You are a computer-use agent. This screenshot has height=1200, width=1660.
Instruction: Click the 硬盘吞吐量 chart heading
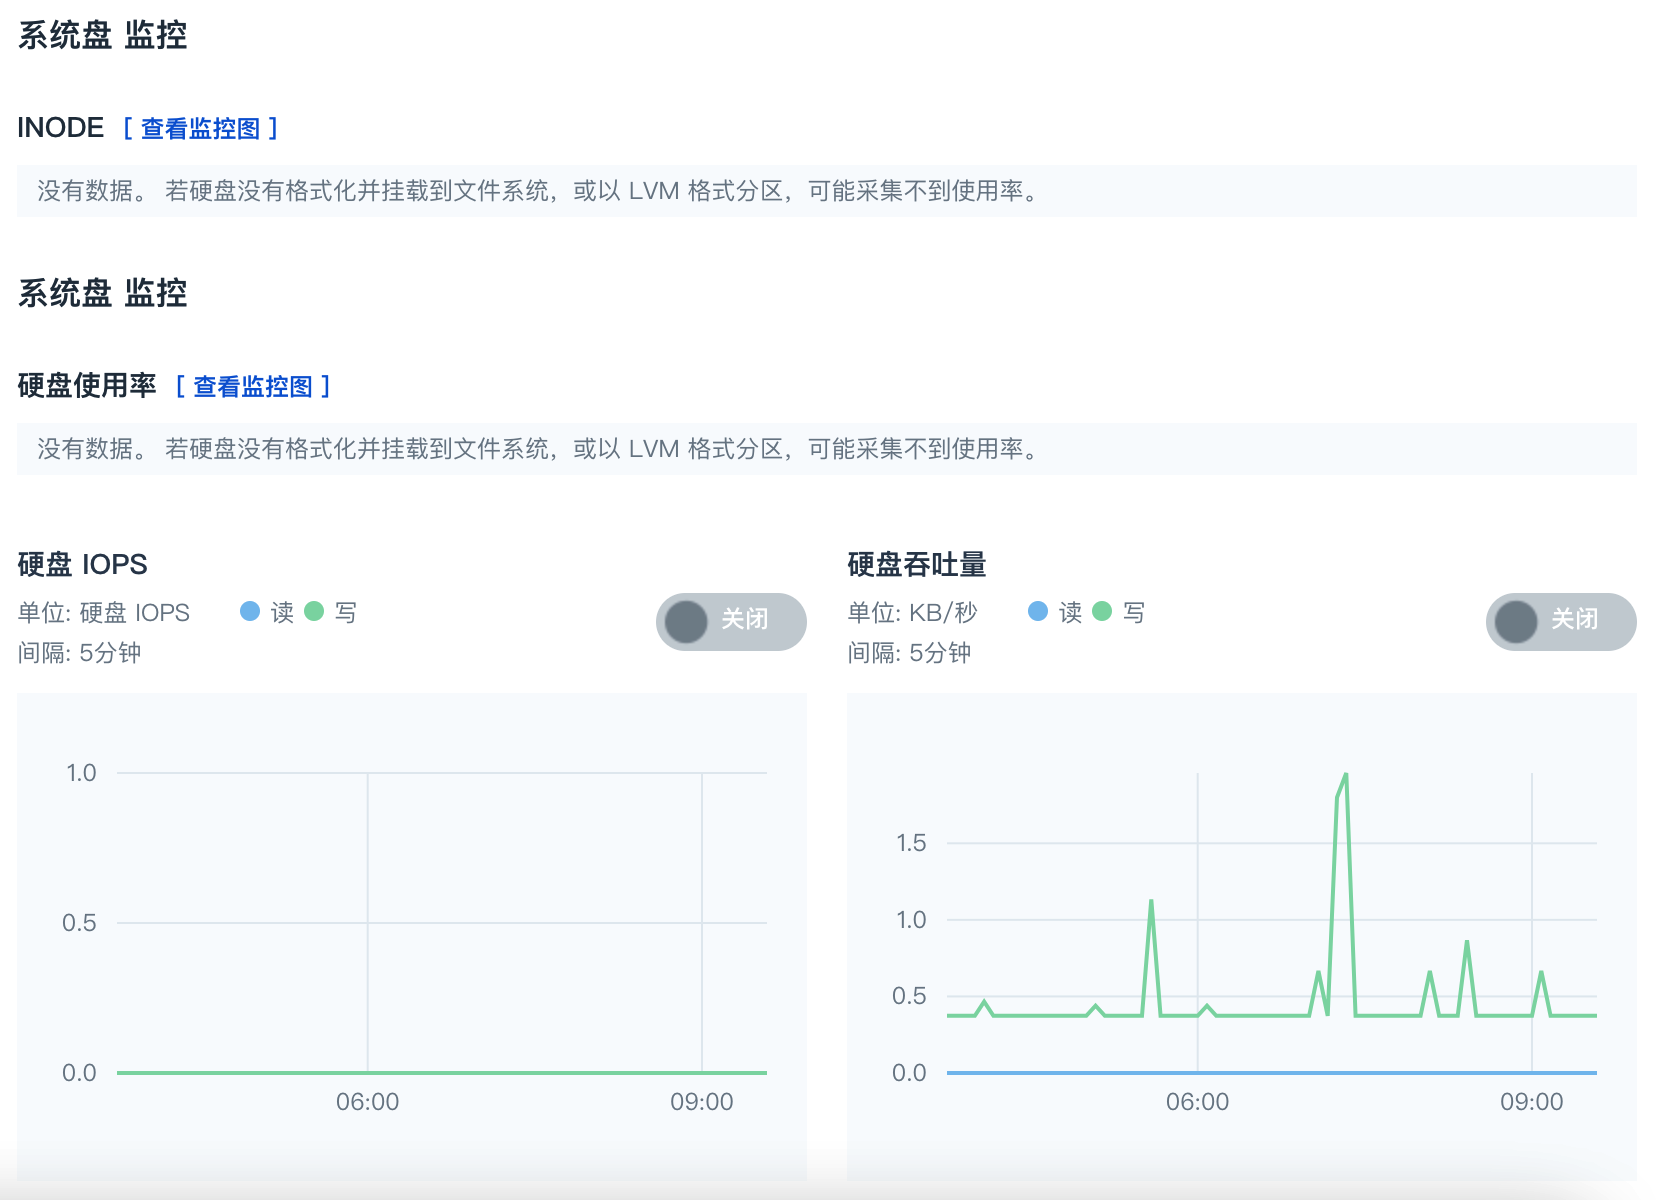point(917,564)
